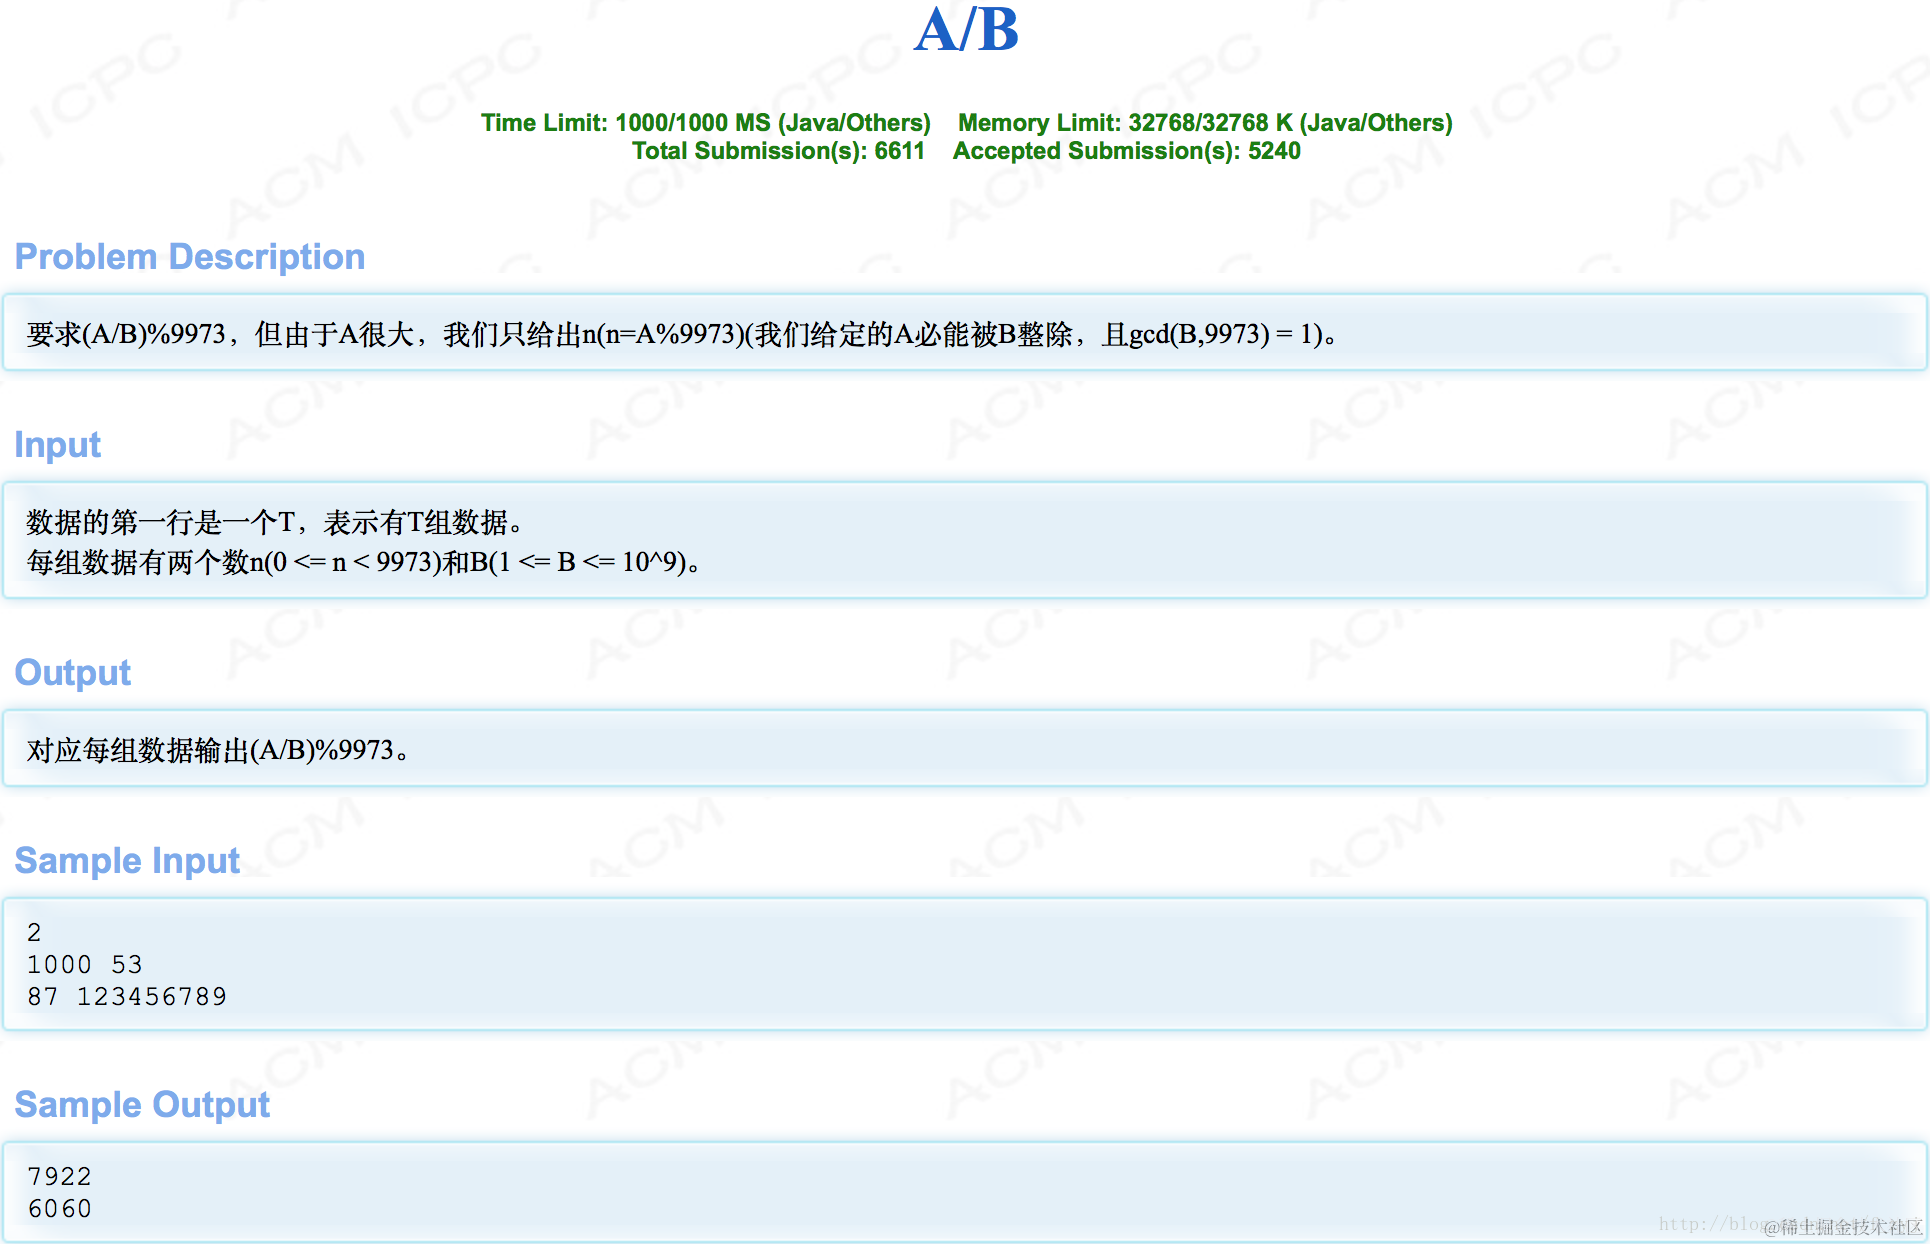
Task: Click the Problem Description heading
Action: (190, 257)
